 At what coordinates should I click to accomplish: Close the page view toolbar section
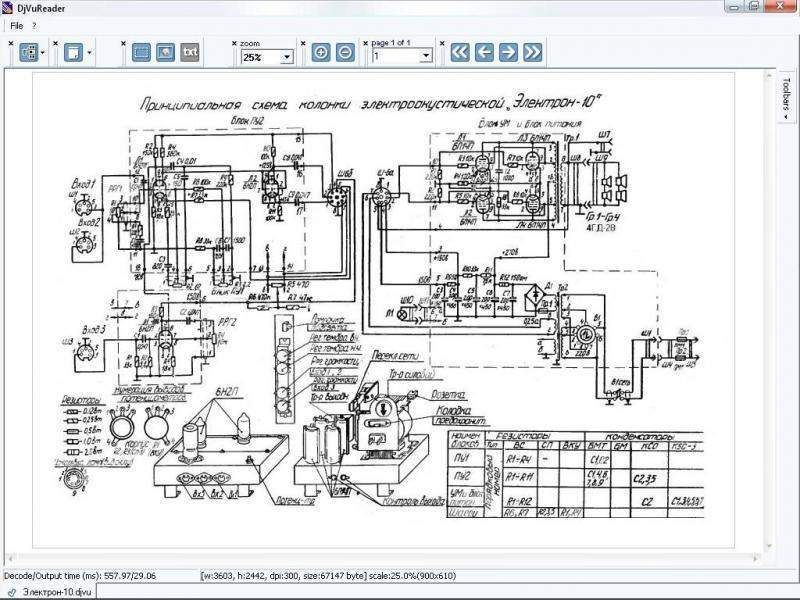coord(56,44)
